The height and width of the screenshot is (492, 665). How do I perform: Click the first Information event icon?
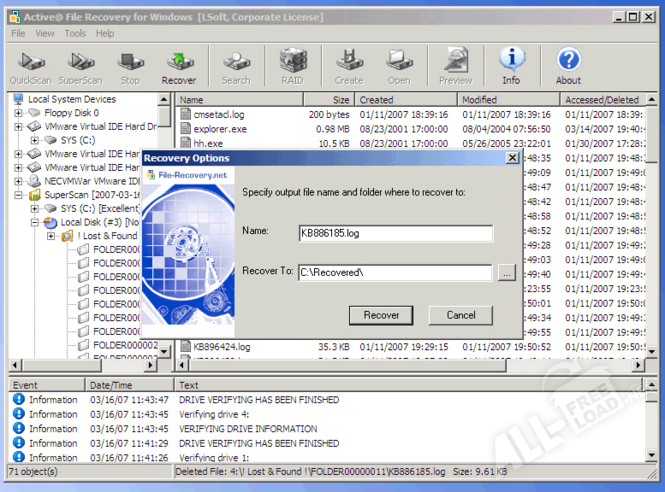(x=19, y=399)
